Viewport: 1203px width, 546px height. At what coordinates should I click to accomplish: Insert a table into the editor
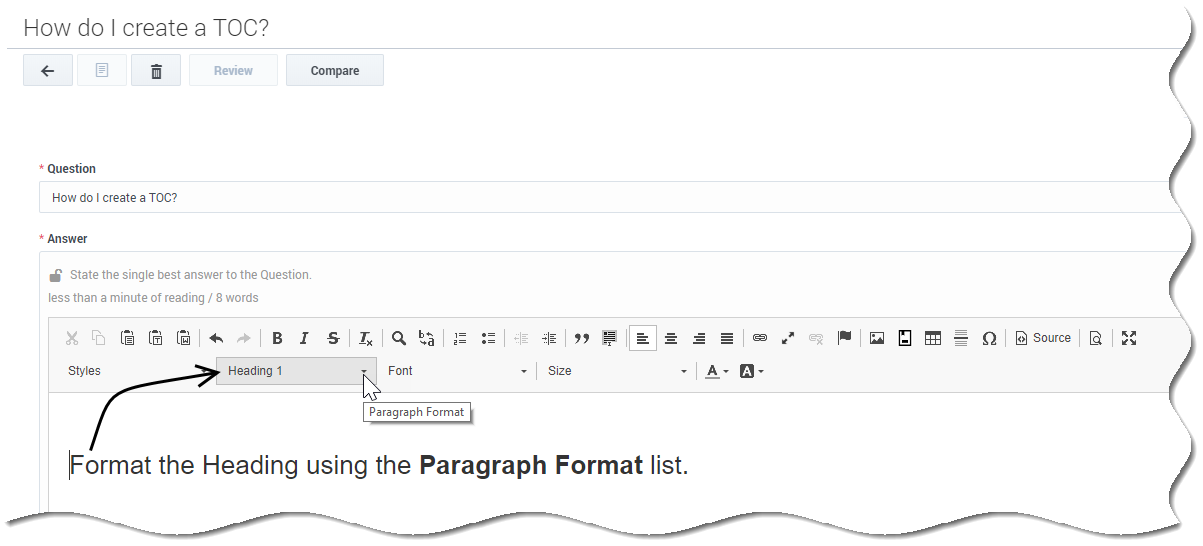[933, 338]
